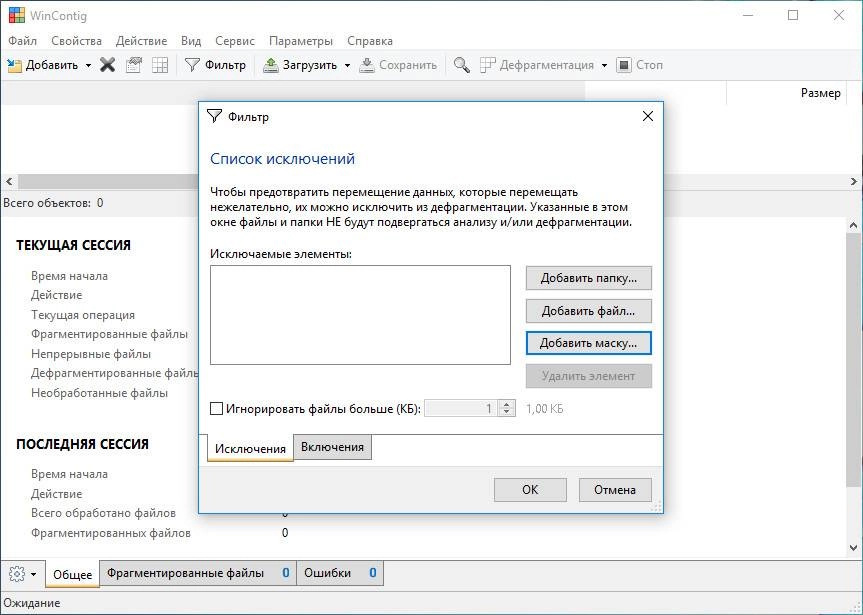Click the funnel icon in Фильтр dialog title
The image size is (863, 615).
(214, 116)
